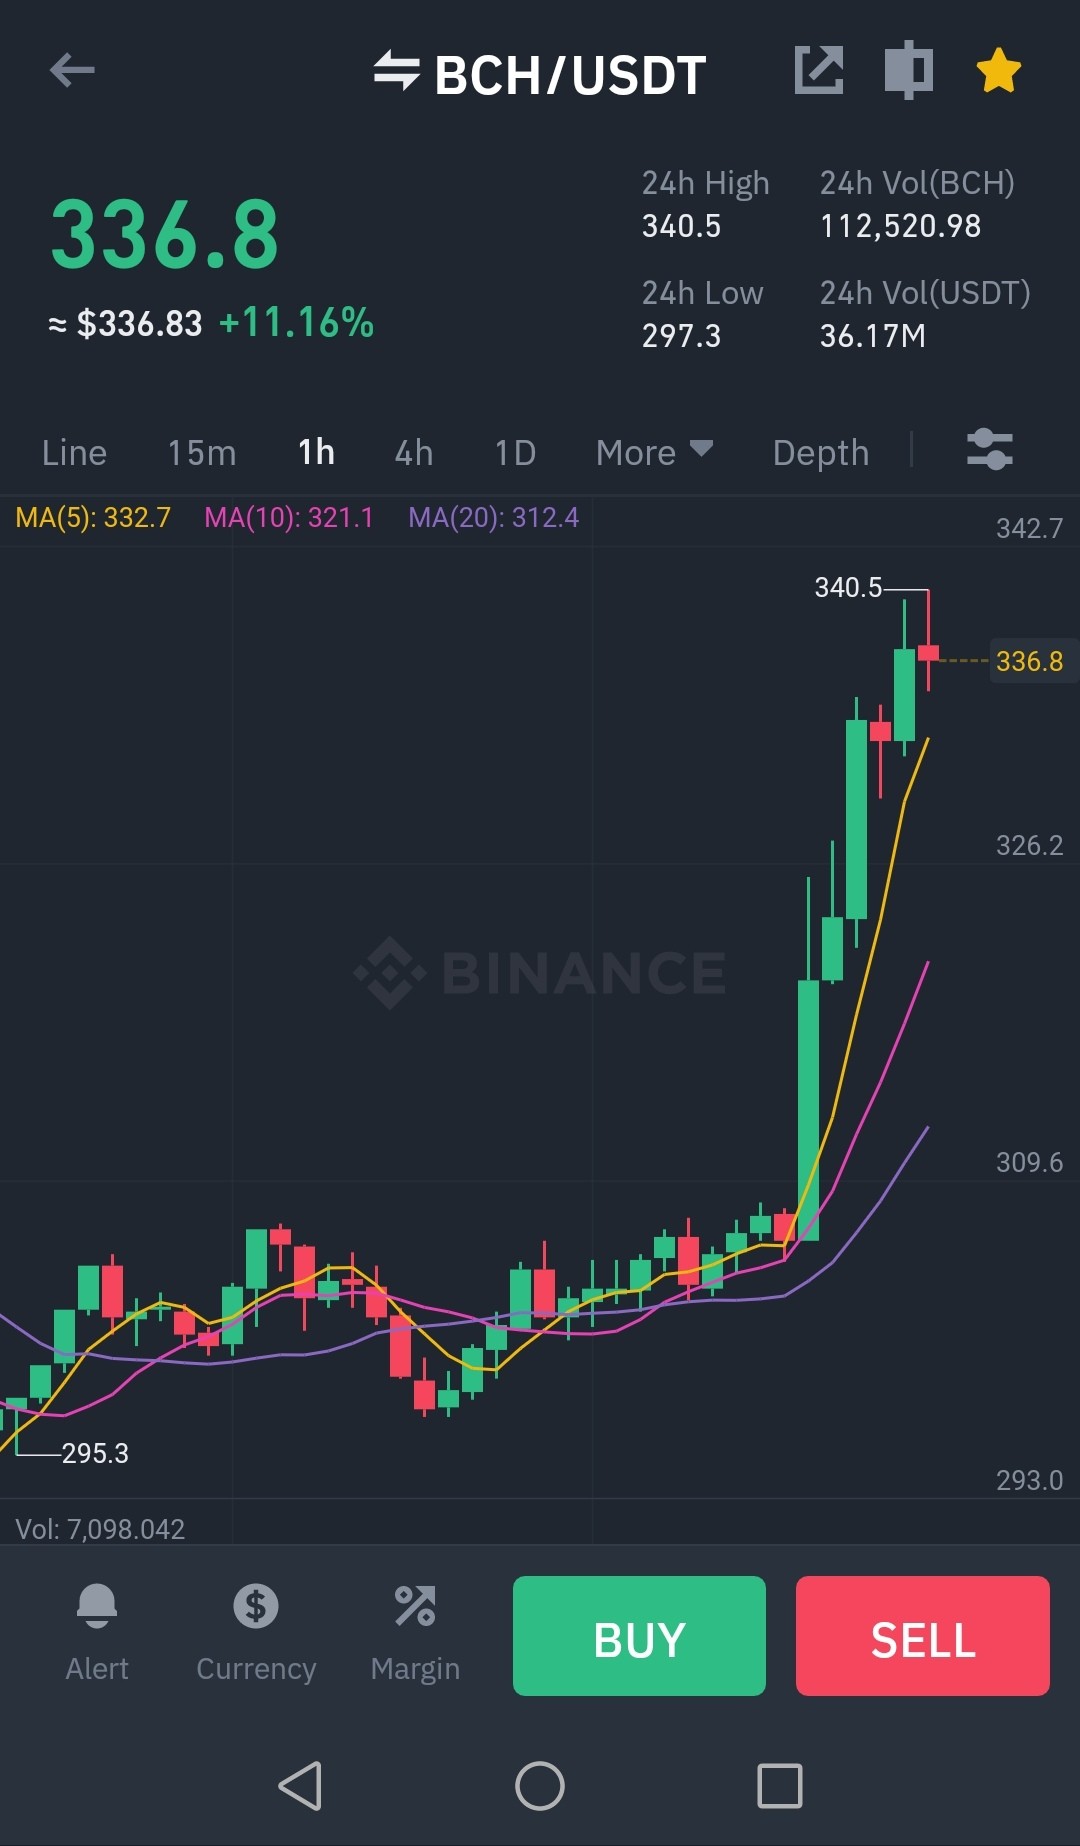The height and width of the screenshot is (1846, 1080).
Task: Select the 1D interval
Action: pyautogui.click(x=516, y=452)
